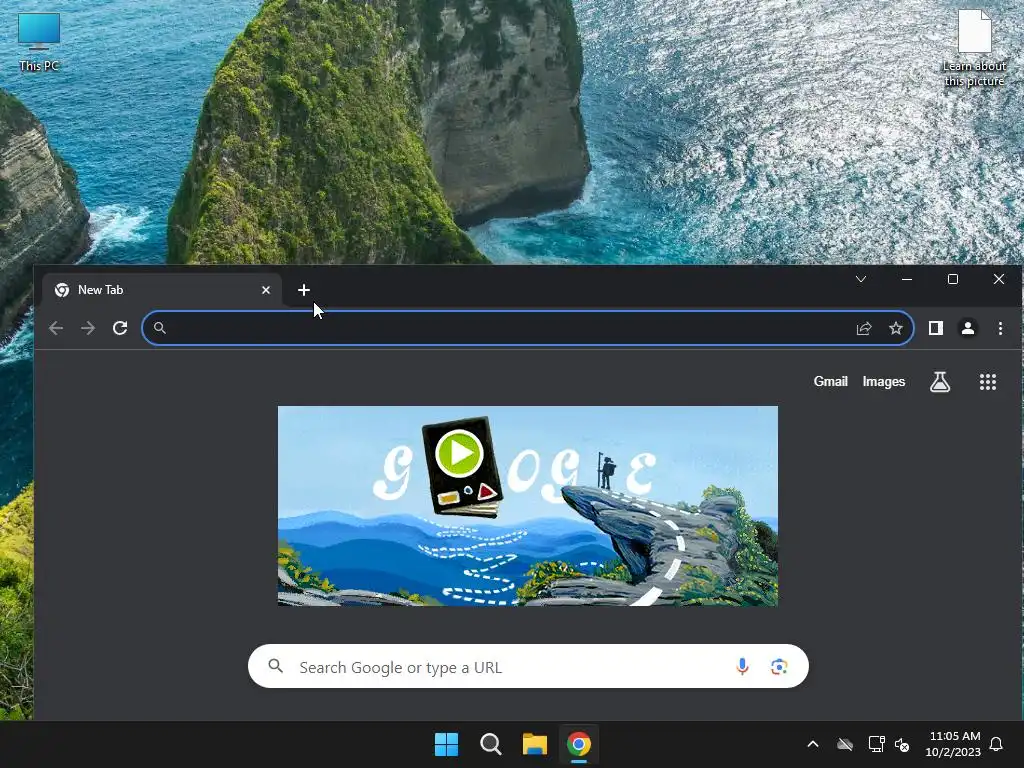Open taskbar Search
The image size is (1024, 768).
coord(490,744)
